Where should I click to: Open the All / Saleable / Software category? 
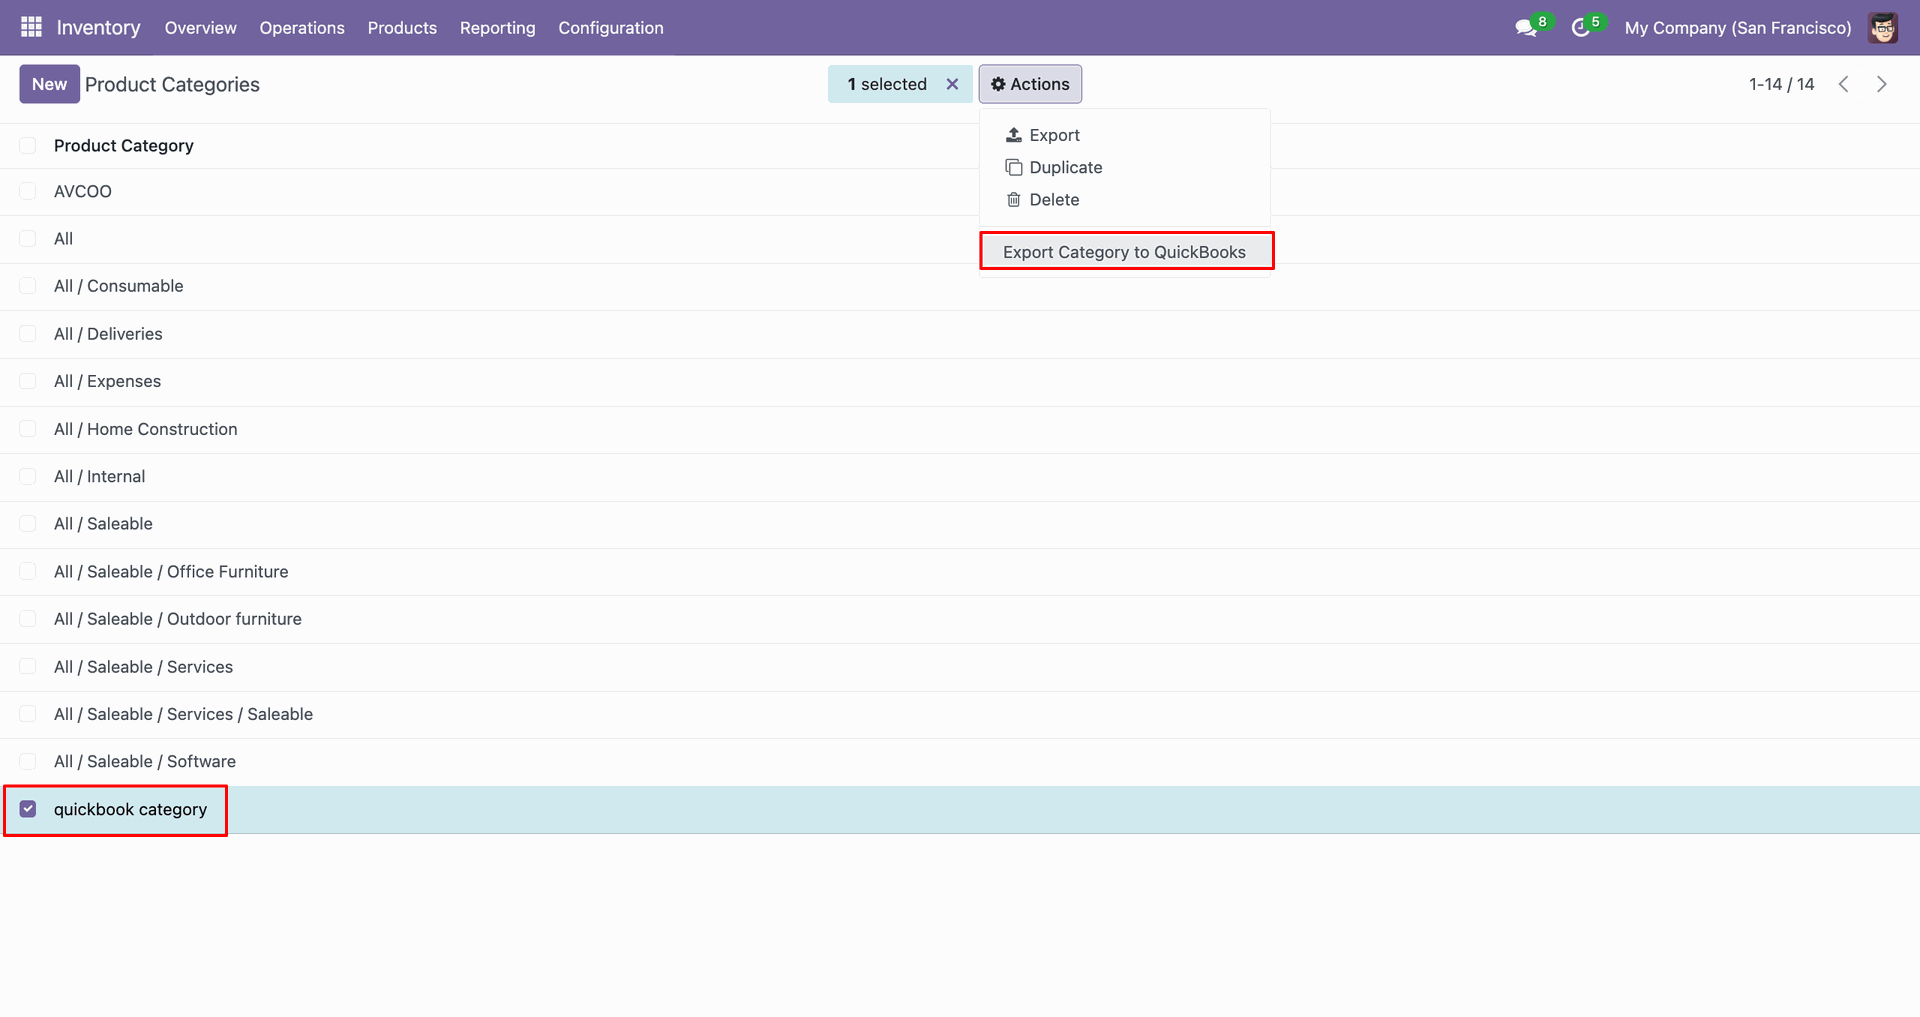(x=145, y=762)
